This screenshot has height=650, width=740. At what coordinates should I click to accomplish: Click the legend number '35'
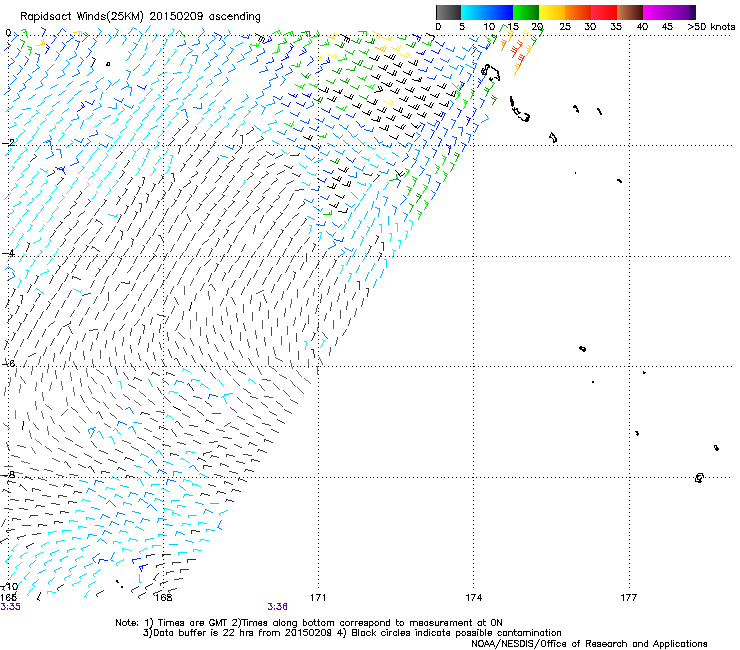(616, 27)
